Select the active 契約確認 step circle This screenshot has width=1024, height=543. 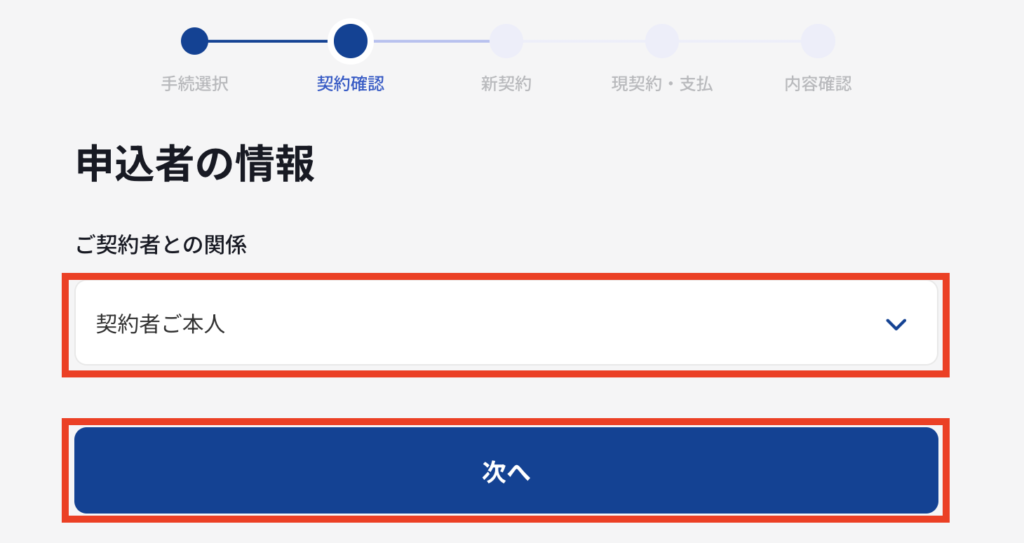(x=351, y=41)
